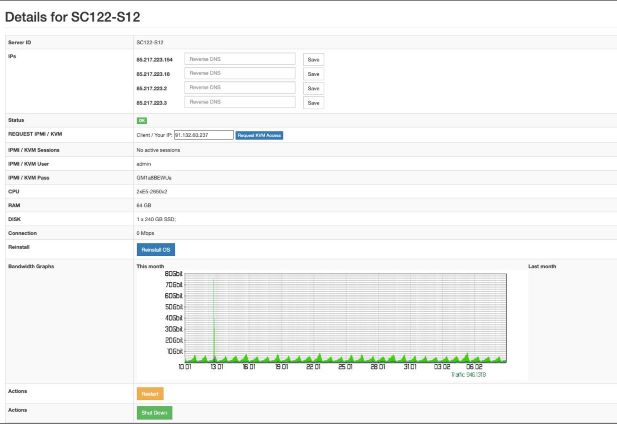Click the green OK status badge
The height and width of the screenshot is (424, 617).
point(141,120)
